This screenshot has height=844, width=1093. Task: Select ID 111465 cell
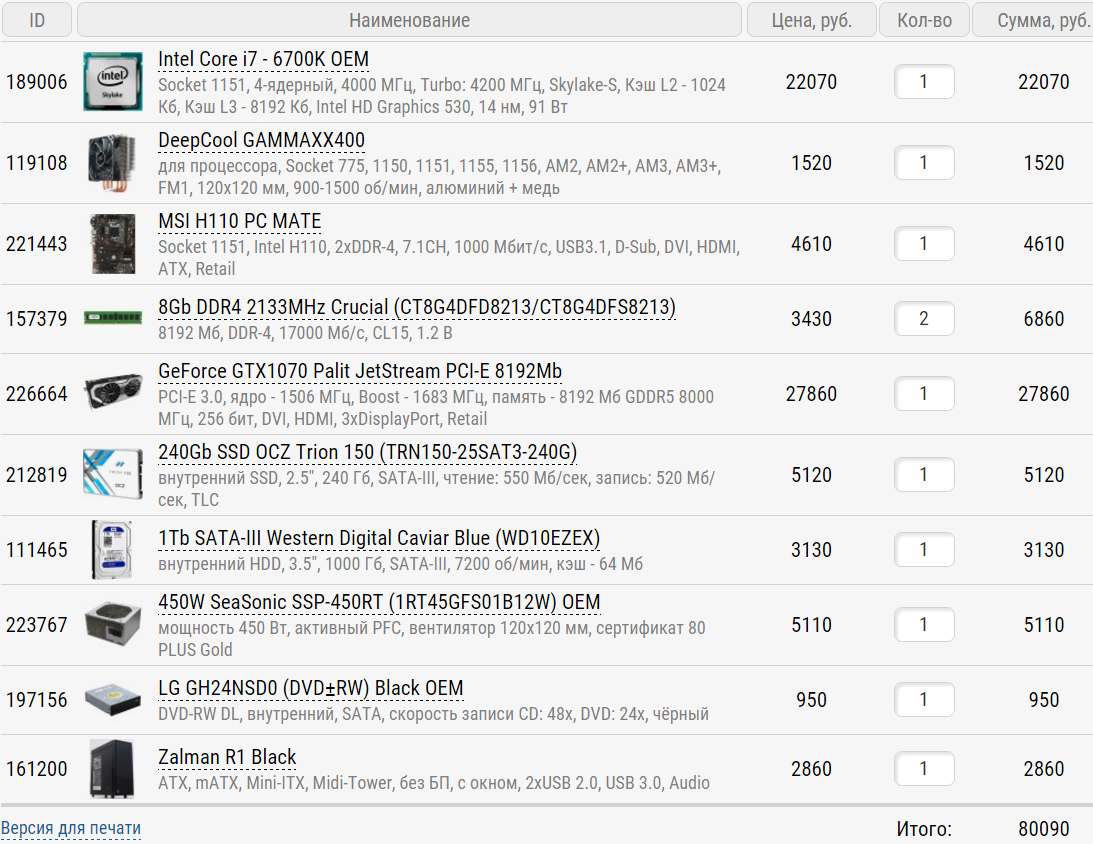coord(37,550)
